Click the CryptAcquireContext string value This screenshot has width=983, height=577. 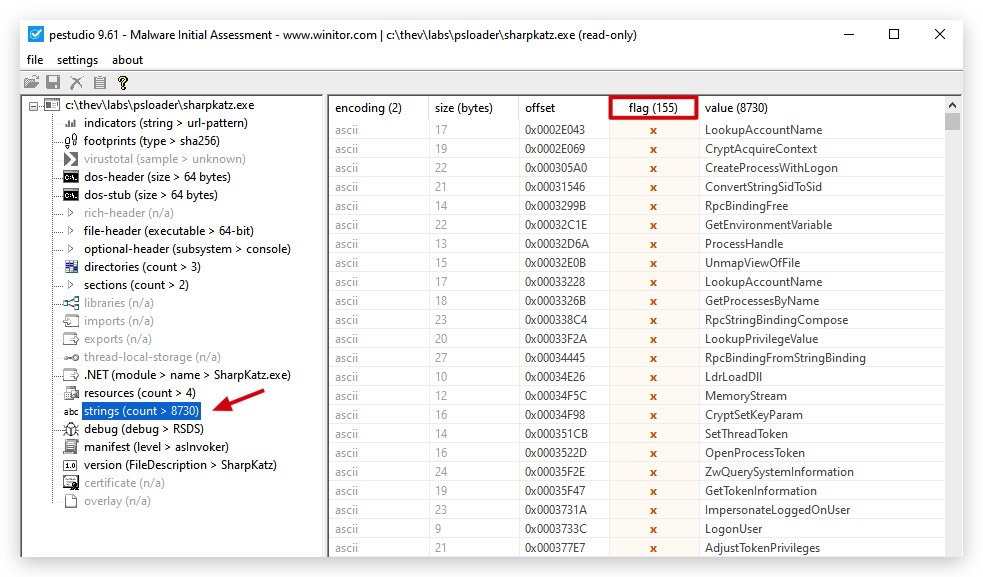pos(760,149)
